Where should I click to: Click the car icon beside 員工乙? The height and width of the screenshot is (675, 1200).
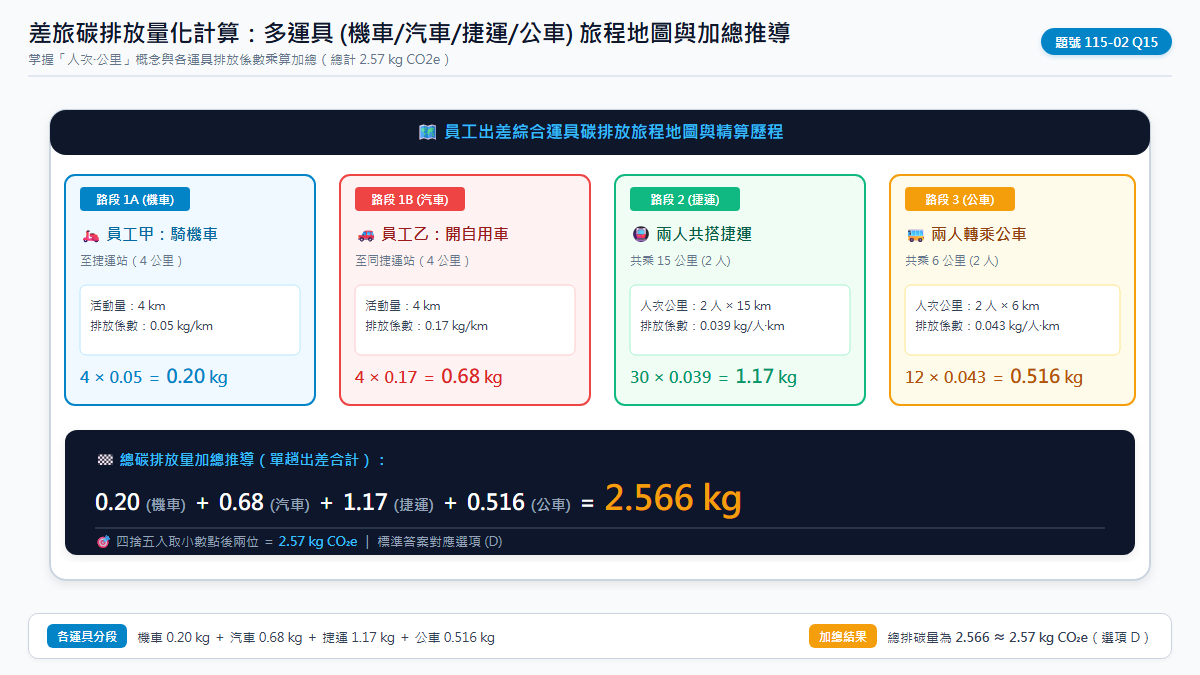coord(365,235)
